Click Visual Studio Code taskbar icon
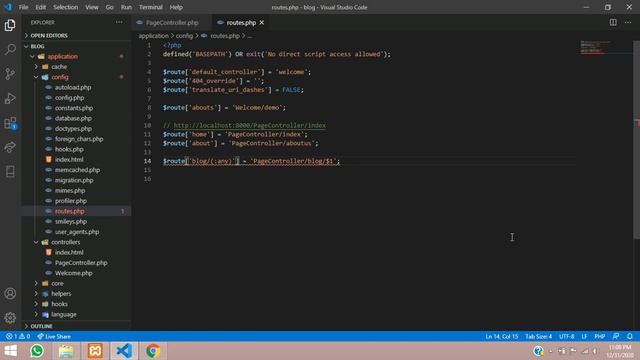Viewport: 640px width, 360px height. point(124,351)
